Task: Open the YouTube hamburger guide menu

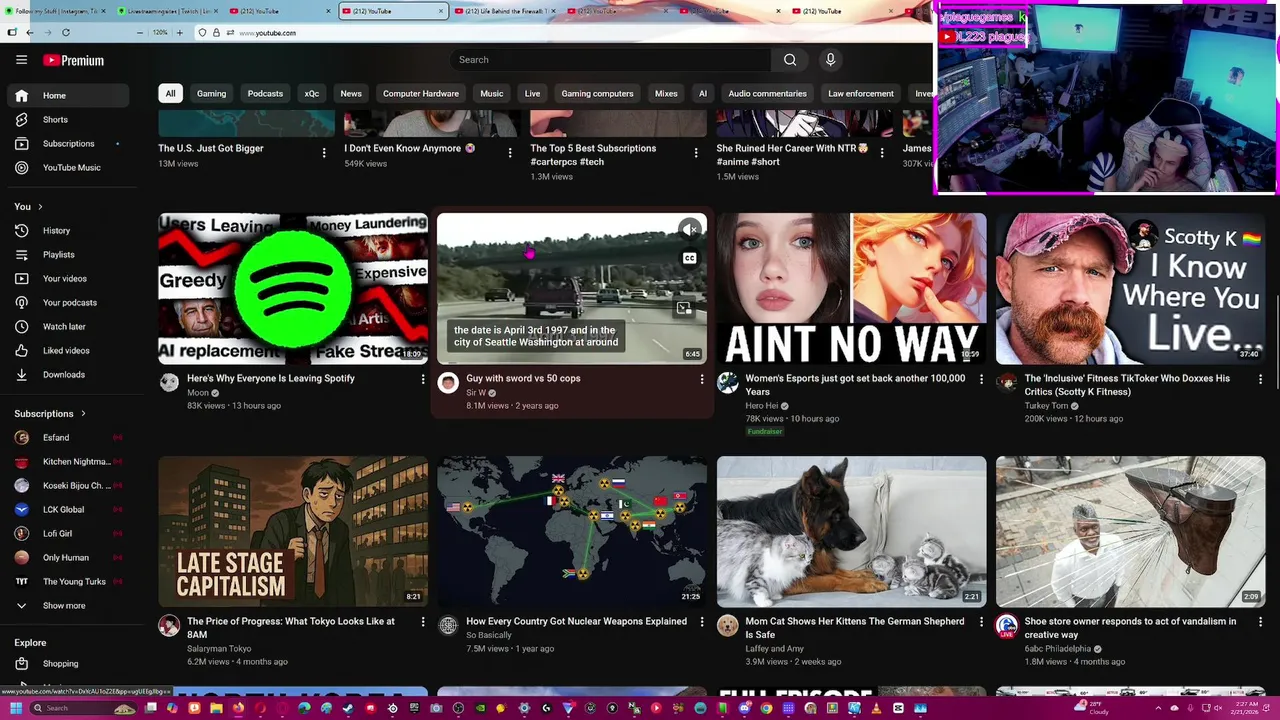Action: [21, 60]
